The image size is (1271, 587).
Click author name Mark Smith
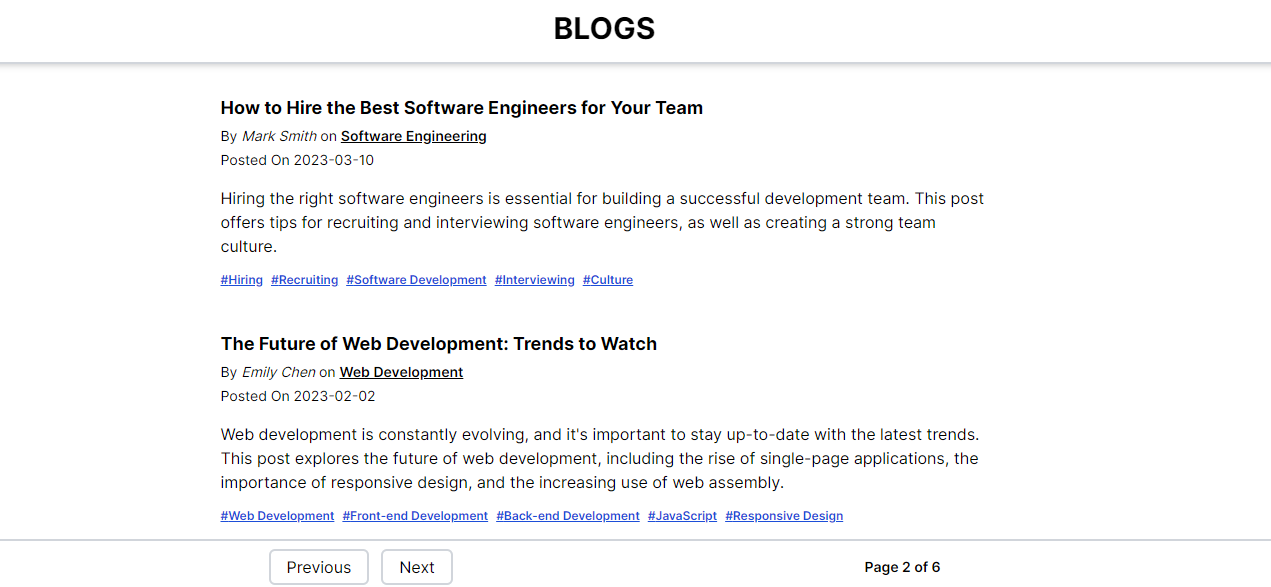click(x=279, y=136)
